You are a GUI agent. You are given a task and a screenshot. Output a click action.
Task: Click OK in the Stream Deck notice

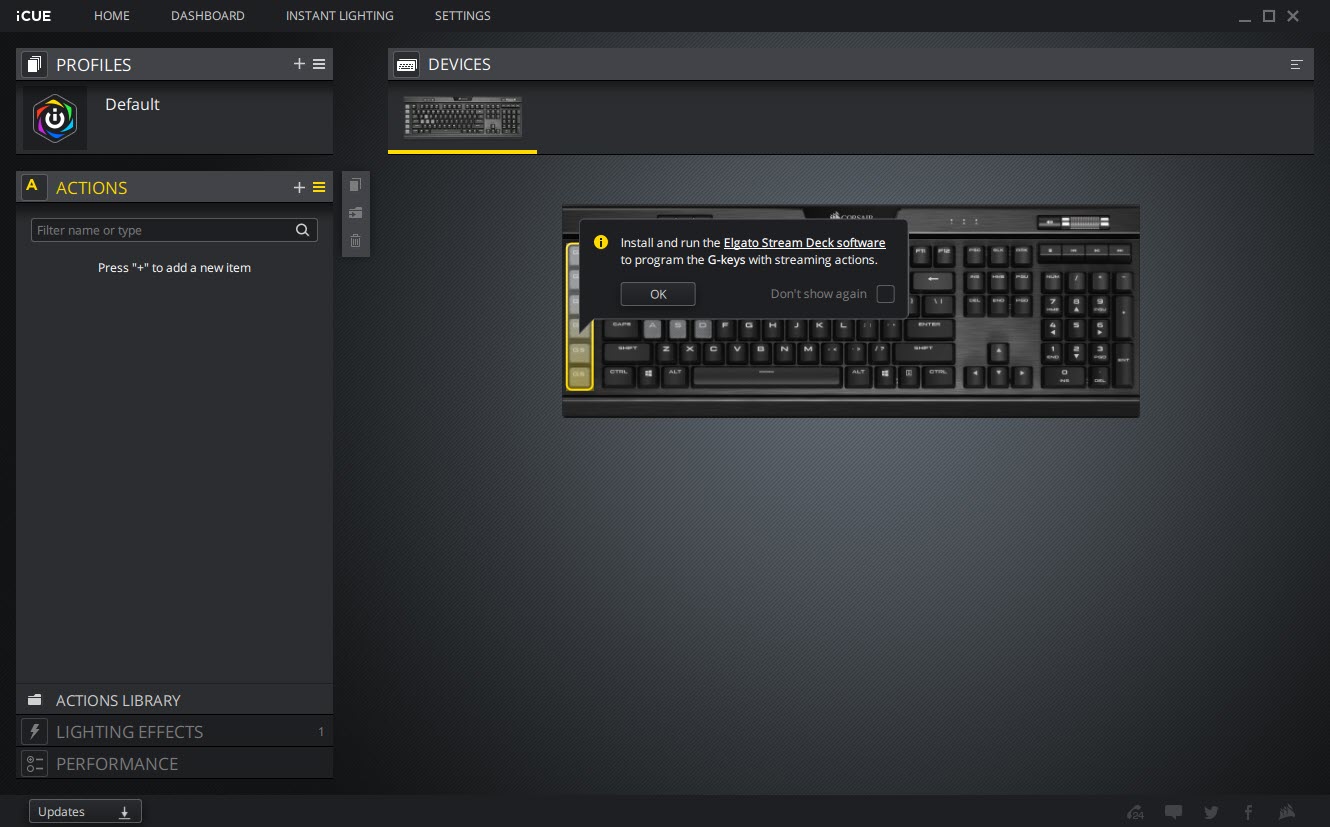658,294
